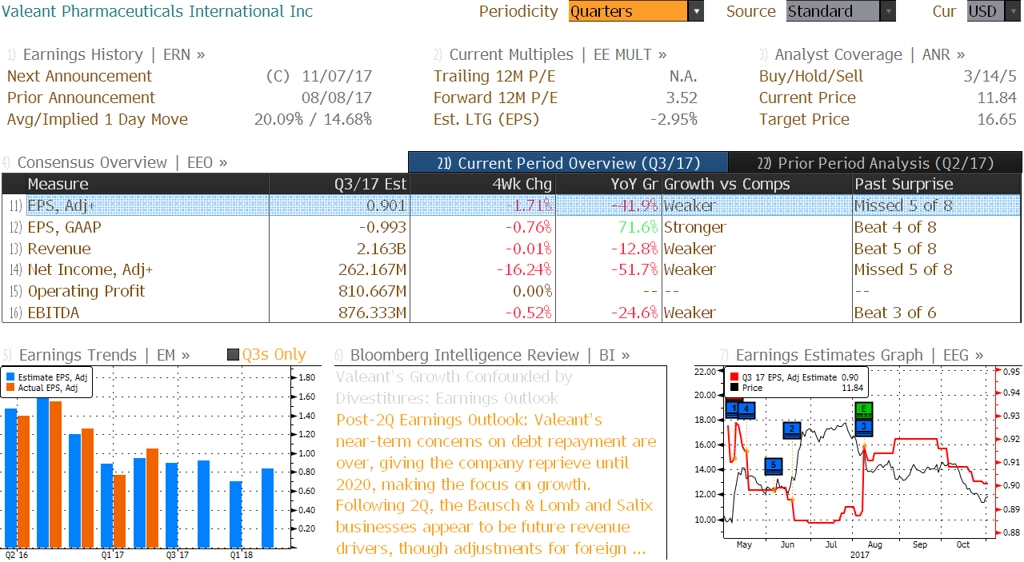Viewport: 1024px width, 562px height.
Task: Click Forward 12M P/E value 3.52
Action: 682,98
